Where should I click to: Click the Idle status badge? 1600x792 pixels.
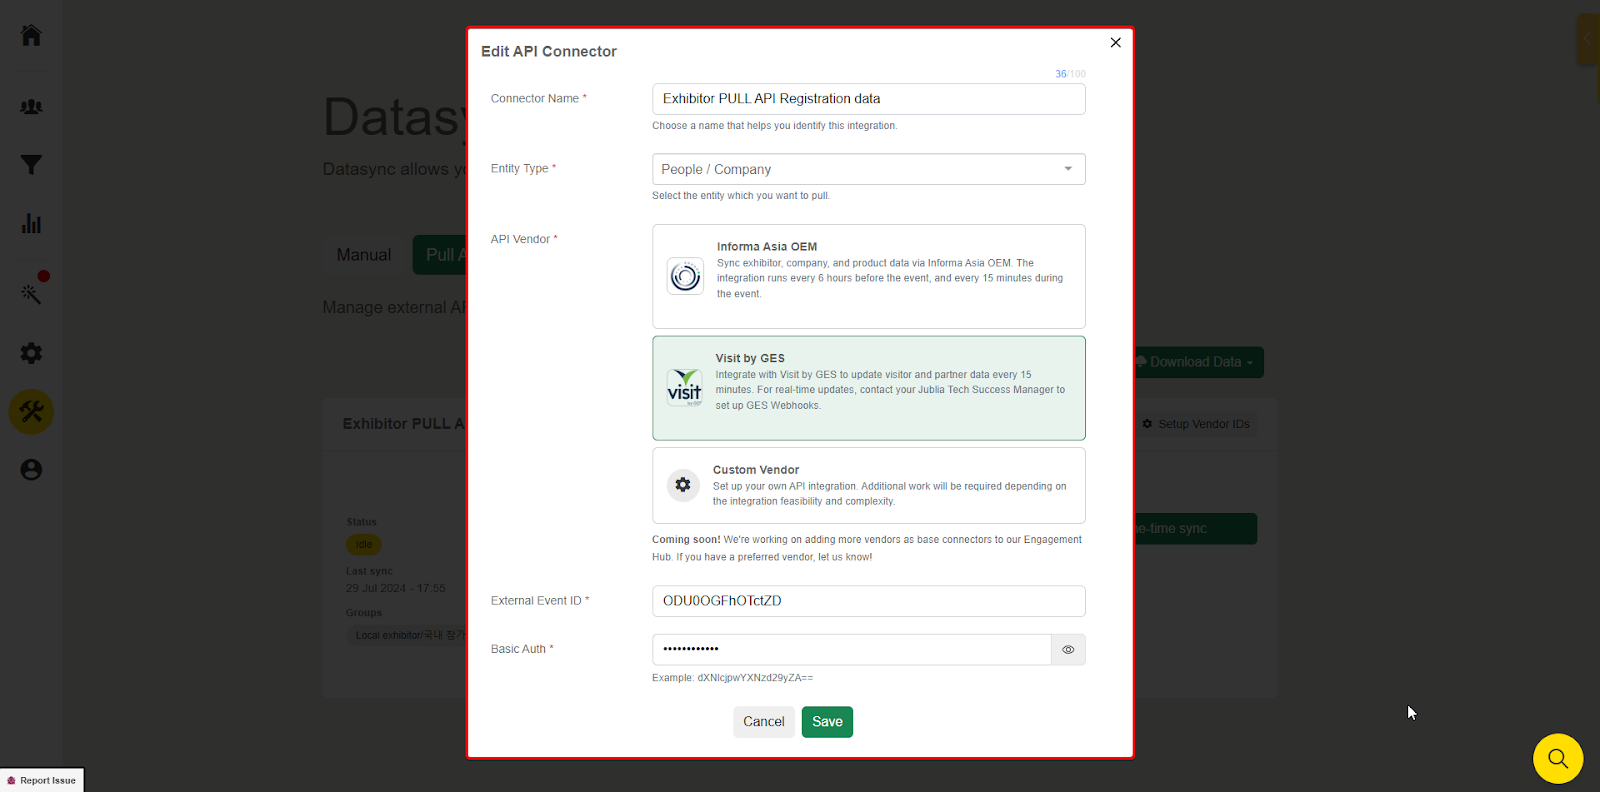point(363,545)
